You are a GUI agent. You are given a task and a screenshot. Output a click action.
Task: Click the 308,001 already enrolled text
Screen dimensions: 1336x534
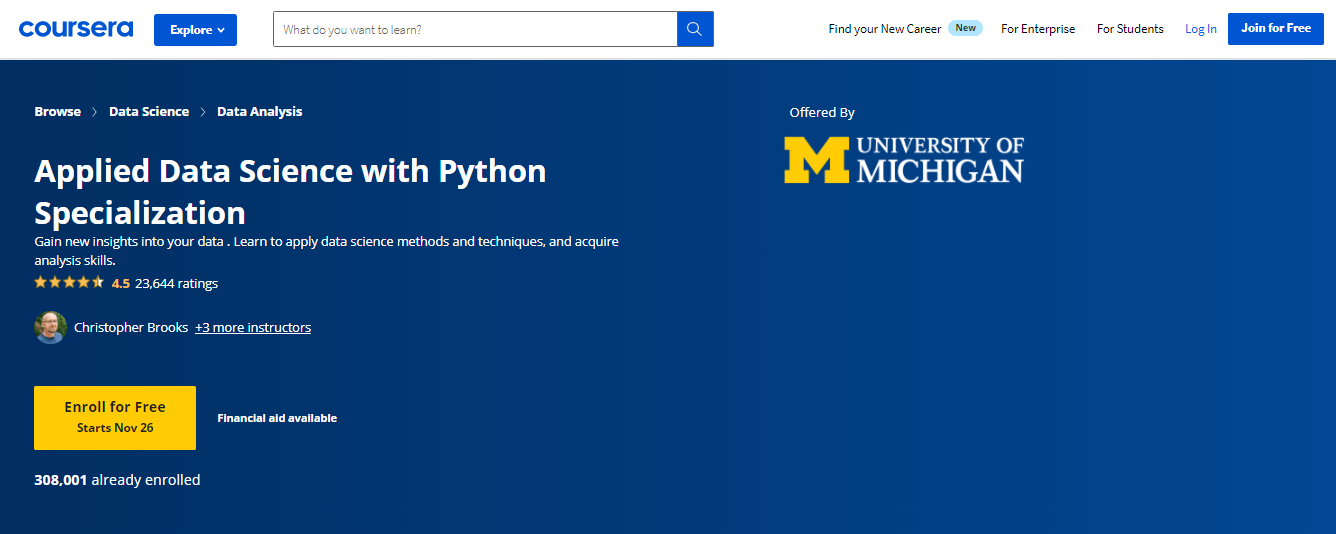click(x=117, y=480)
